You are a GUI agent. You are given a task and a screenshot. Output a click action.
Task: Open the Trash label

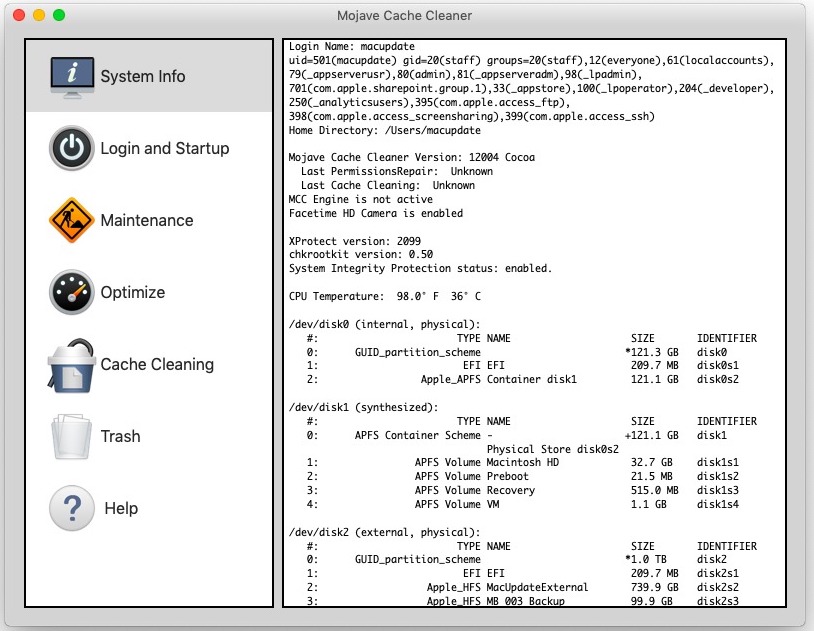(x=120, y=436)
